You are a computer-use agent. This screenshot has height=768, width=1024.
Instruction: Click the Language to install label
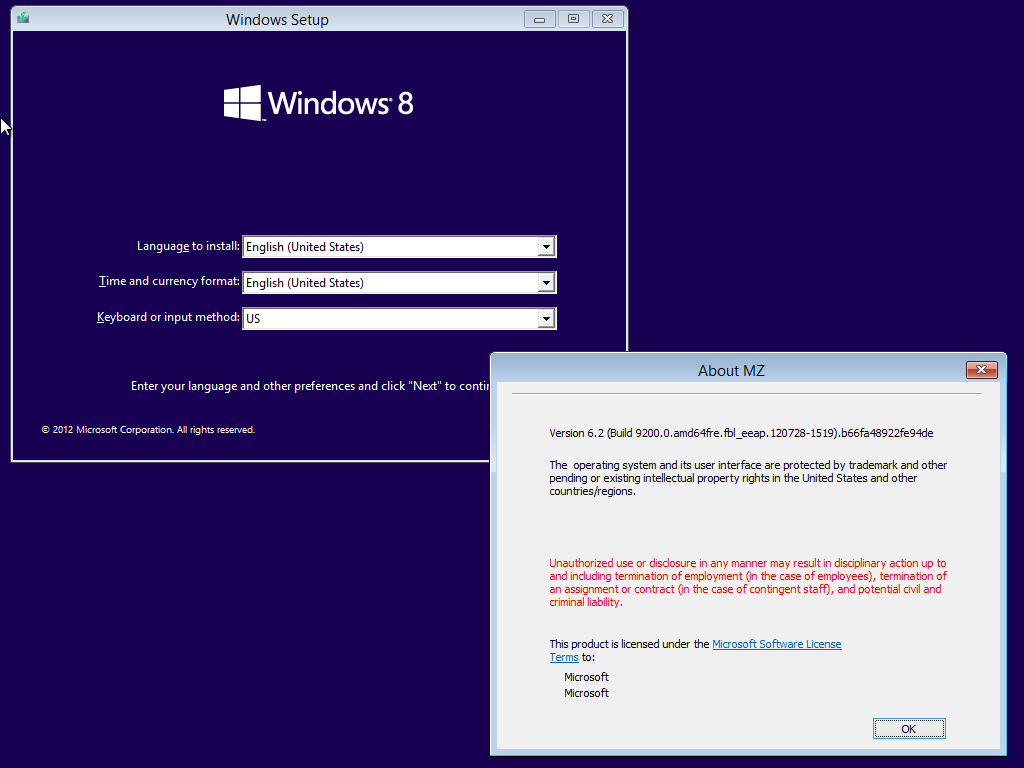(188, 246)
